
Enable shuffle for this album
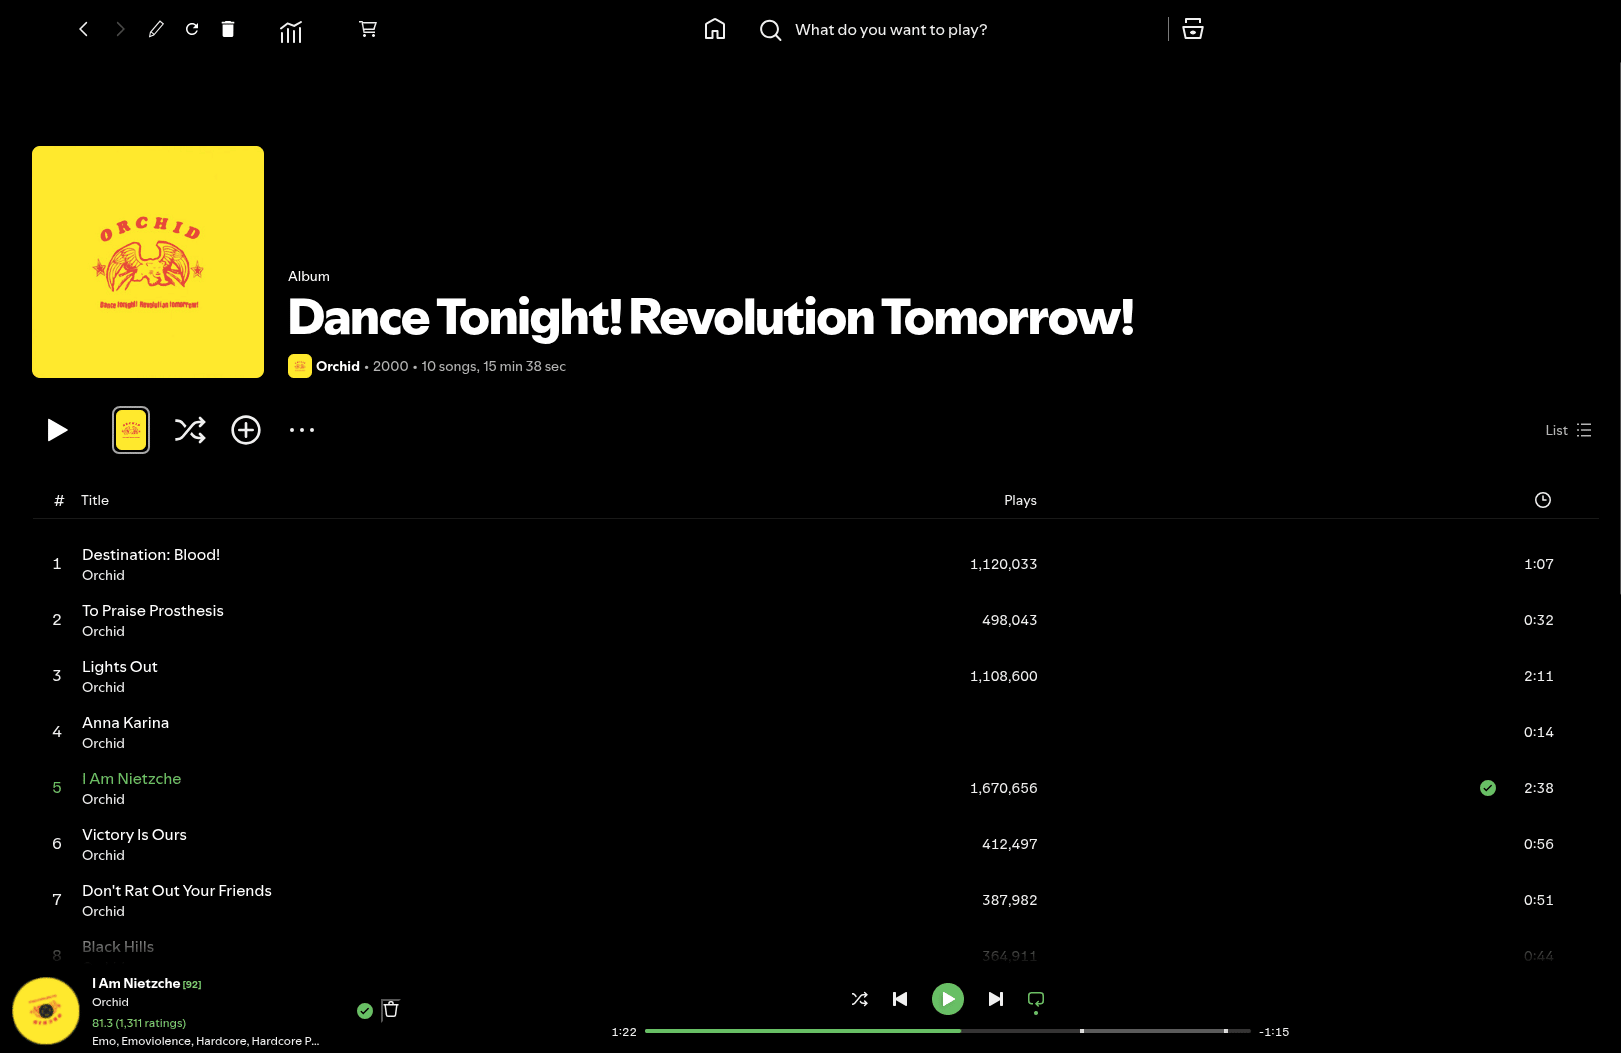190,430
